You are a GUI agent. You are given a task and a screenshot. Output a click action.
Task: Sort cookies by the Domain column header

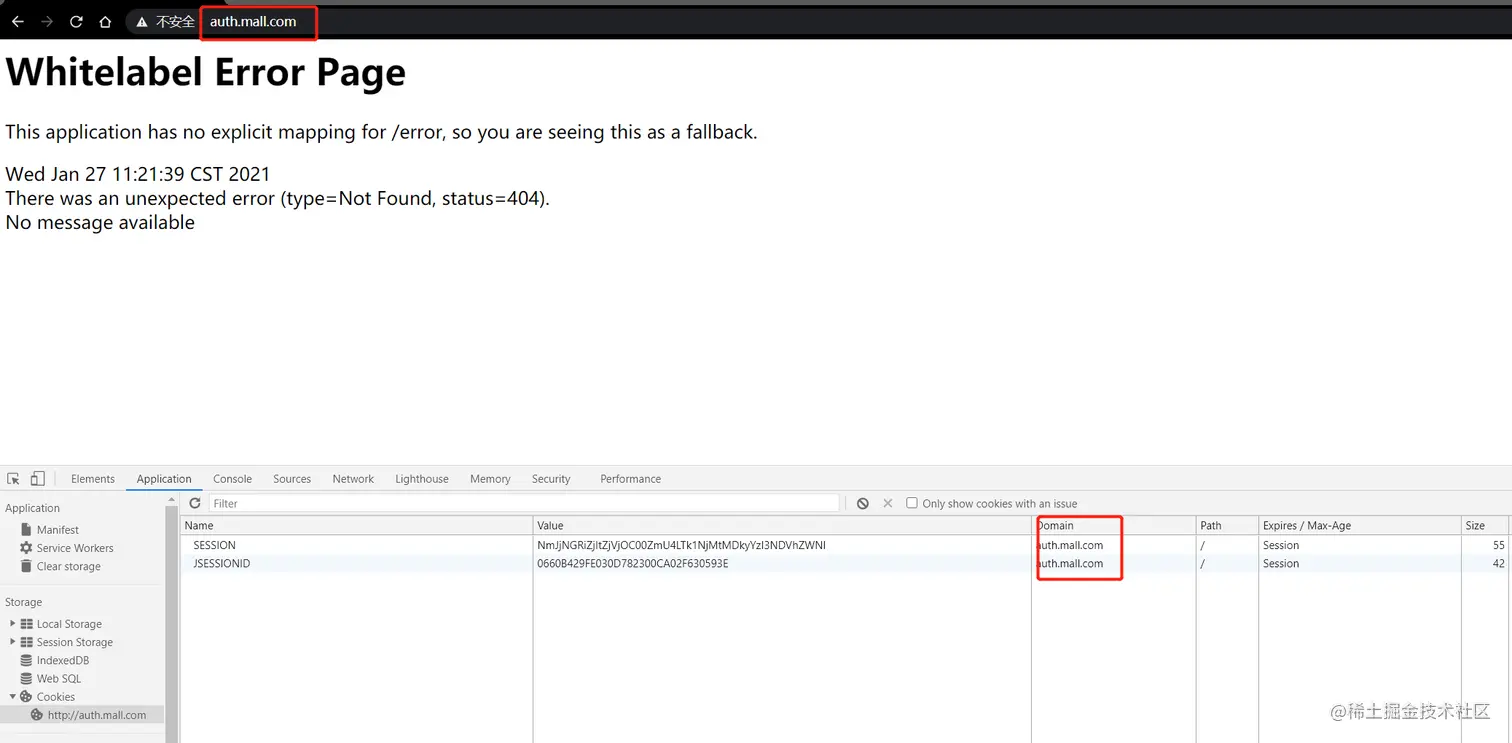(x=1114, y=525)
